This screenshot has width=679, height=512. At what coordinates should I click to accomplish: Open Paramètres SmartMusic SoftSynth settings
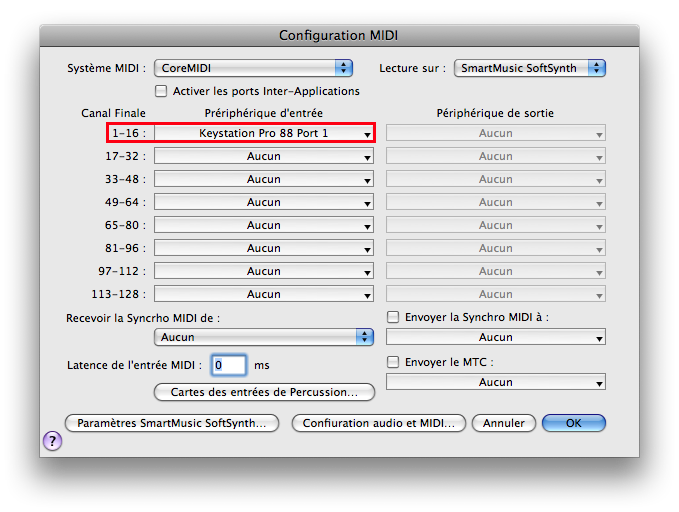tap(171, 423)
